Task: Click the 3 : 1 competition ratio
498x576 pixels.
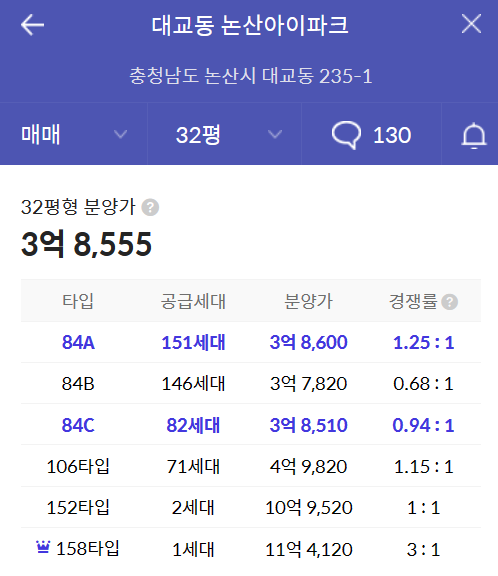Action: pyautogui.click(x=423, y=550)
